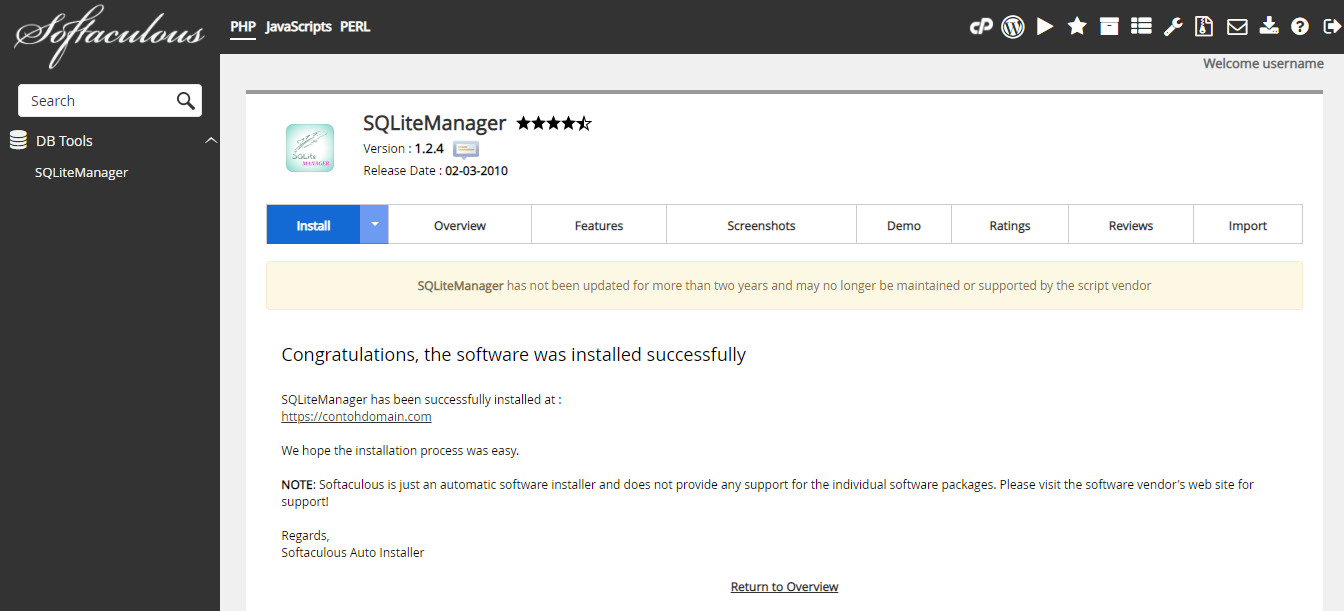Screen dimensions: 1344x611
Task: Open Email settings via the envelope icon
Action: pyautogui.click(x=1237, y=26)
